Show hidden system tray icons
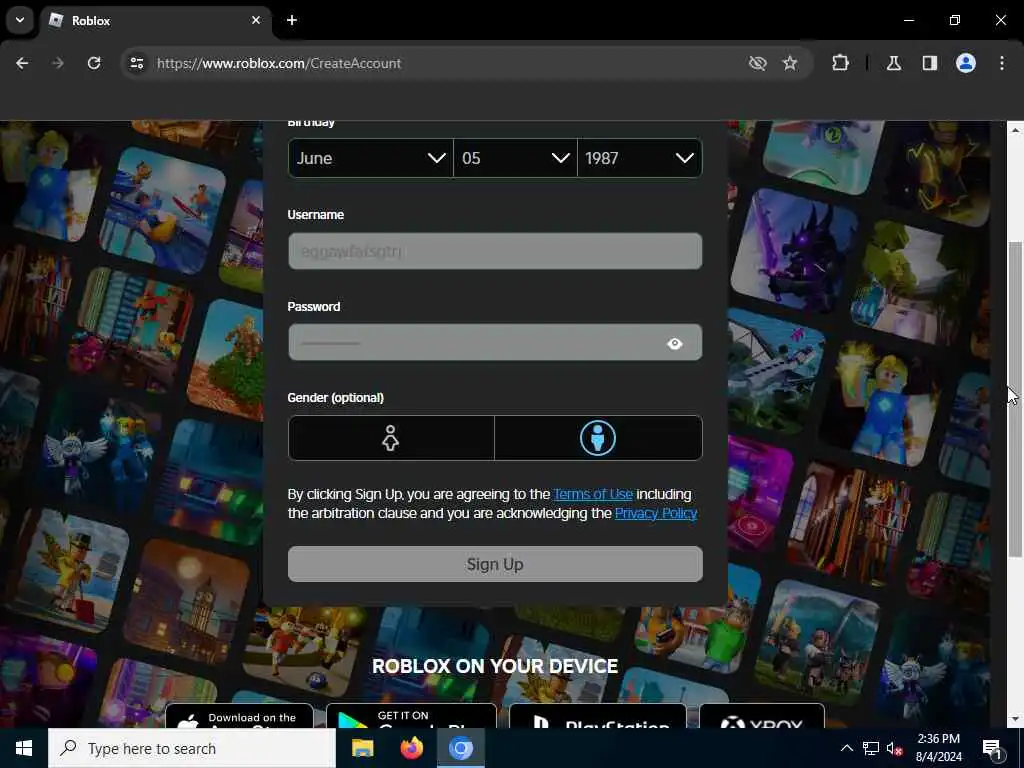 [x=846, y=748]
